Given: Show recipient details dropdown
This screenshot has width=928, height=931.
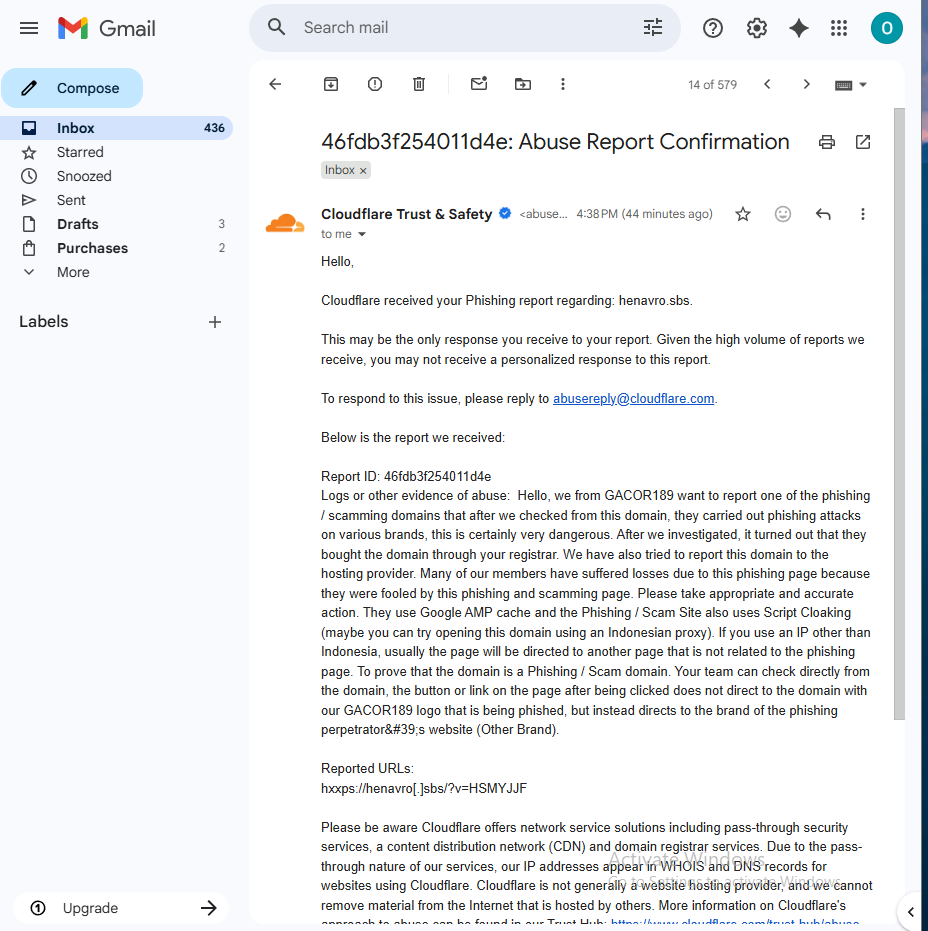Looking at the screenshot, I should click(362, 235).
